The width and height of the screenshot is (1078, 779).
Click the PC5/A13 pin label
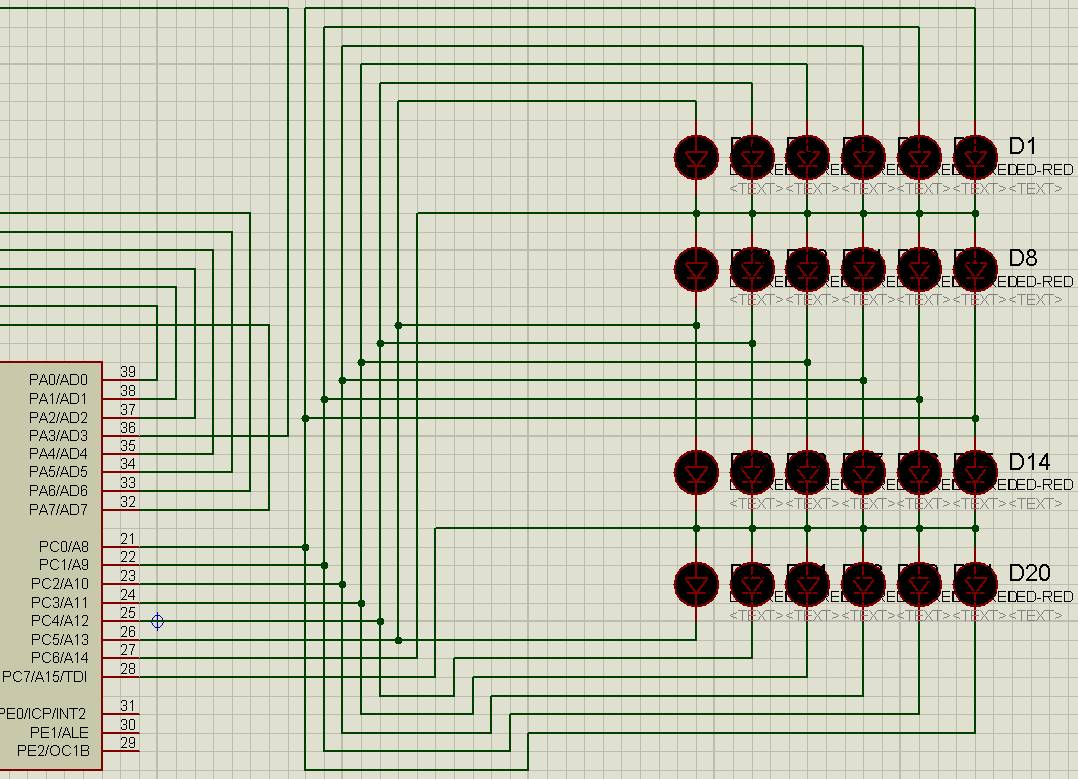click(60, 639)
